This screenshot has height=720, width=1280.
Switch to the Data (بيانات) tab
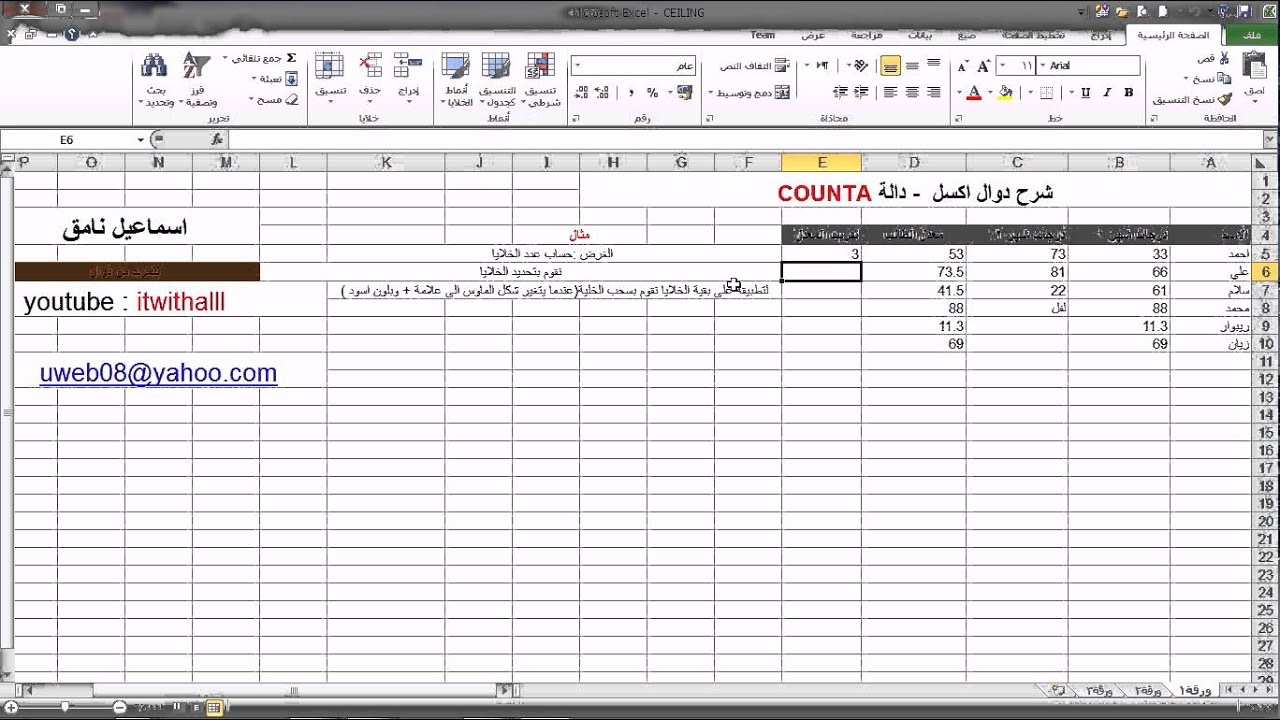(919, 35)
